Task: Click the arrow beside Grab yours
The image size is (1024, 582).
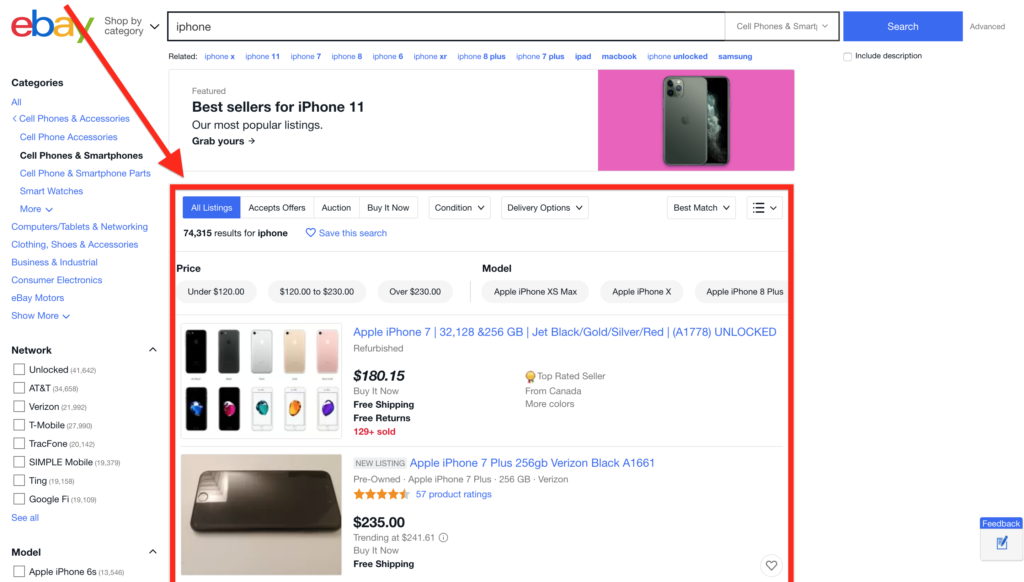Action: [x=251, y=141]
